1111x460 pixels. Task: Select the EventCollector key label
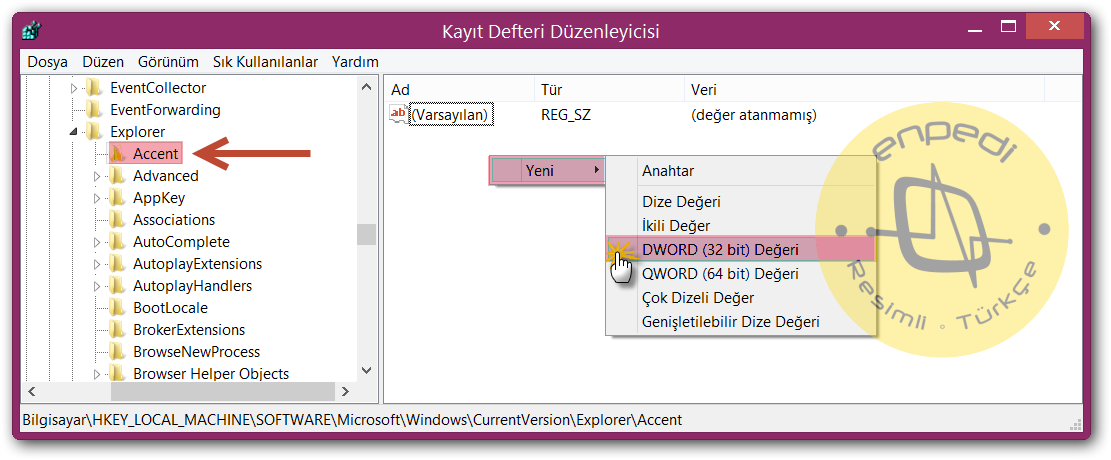click(x=158, y=88)
